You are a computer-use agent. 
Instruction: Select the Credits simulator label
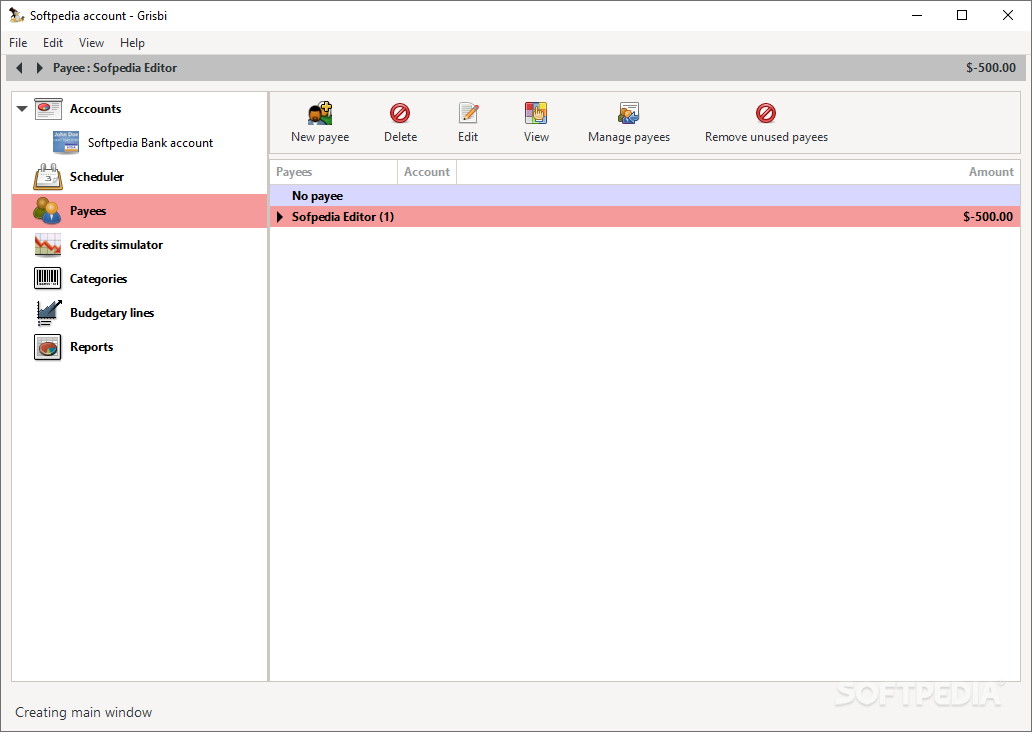pos(116,245)
